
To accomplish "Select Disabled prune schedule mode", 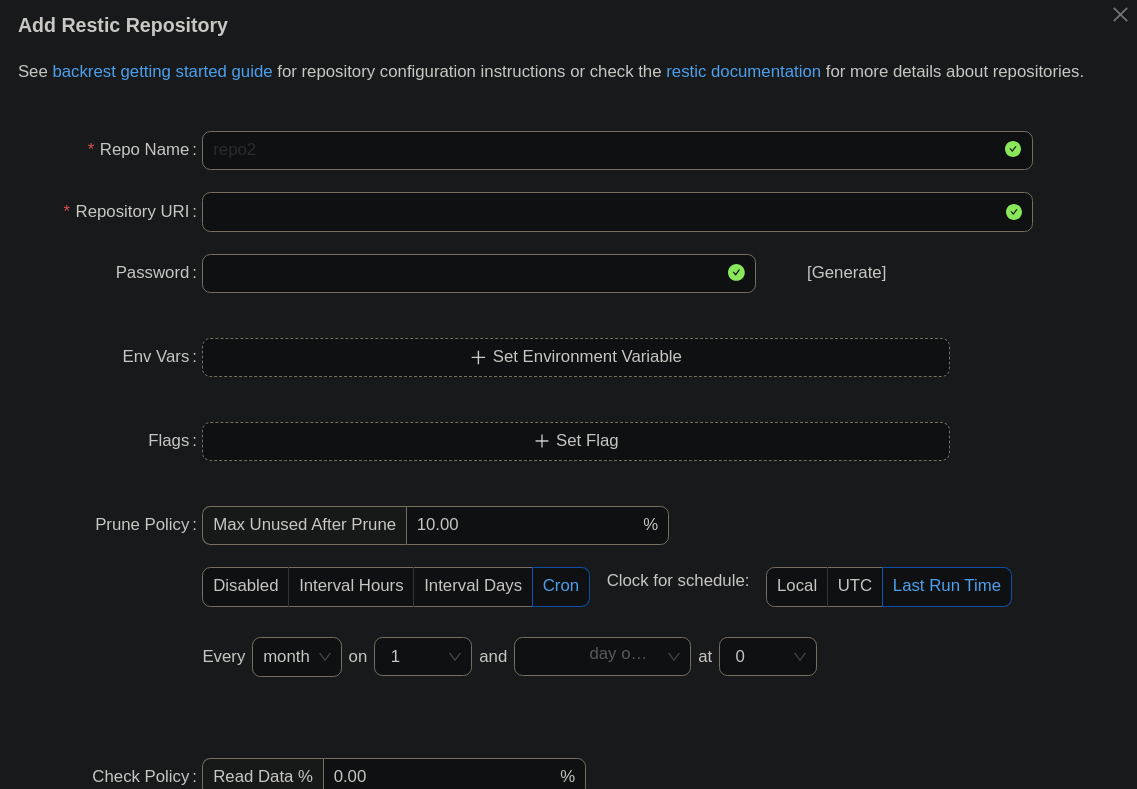I will (246, 587).
